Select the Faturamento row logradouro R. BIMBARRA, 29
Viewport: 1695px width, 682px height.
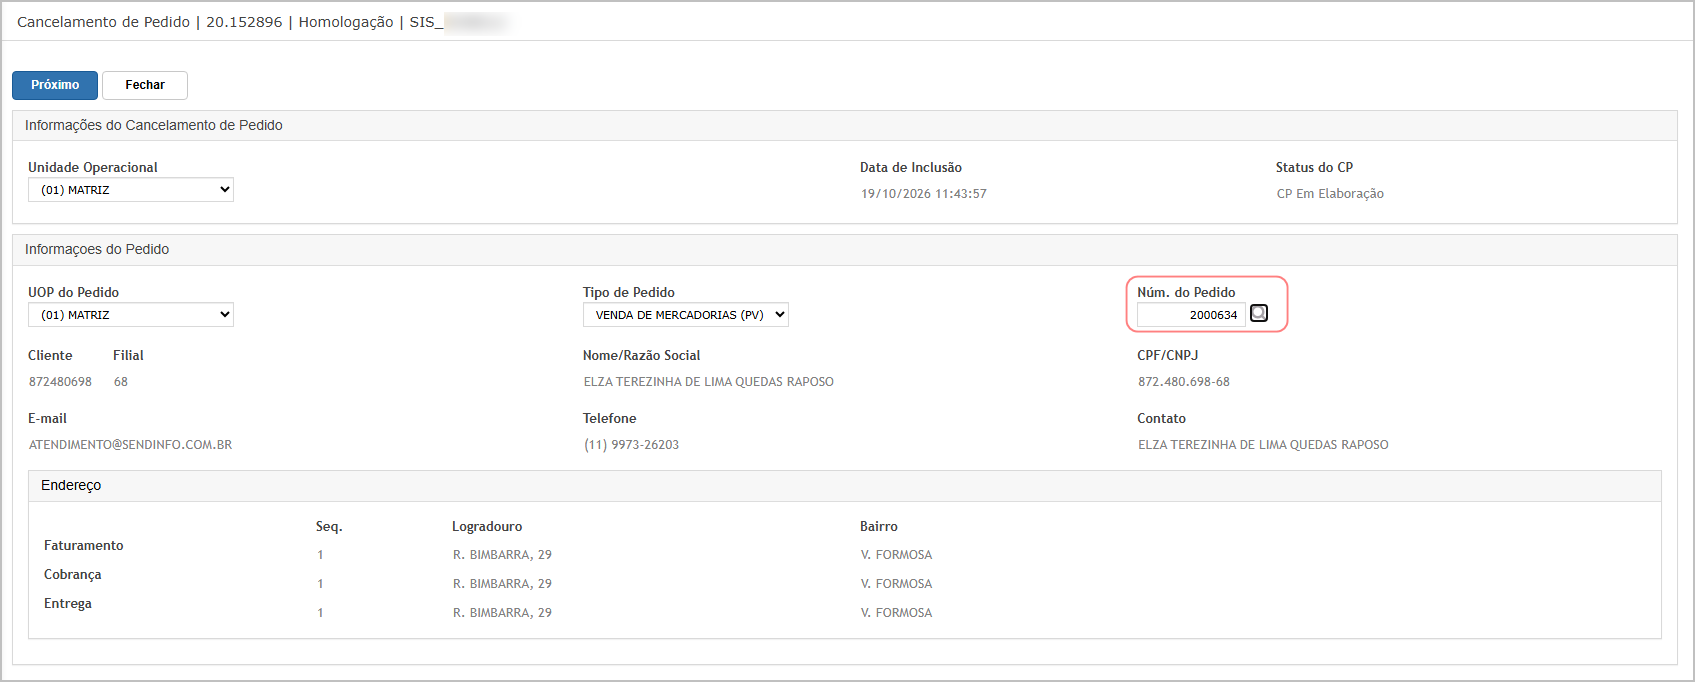[502, 555]
